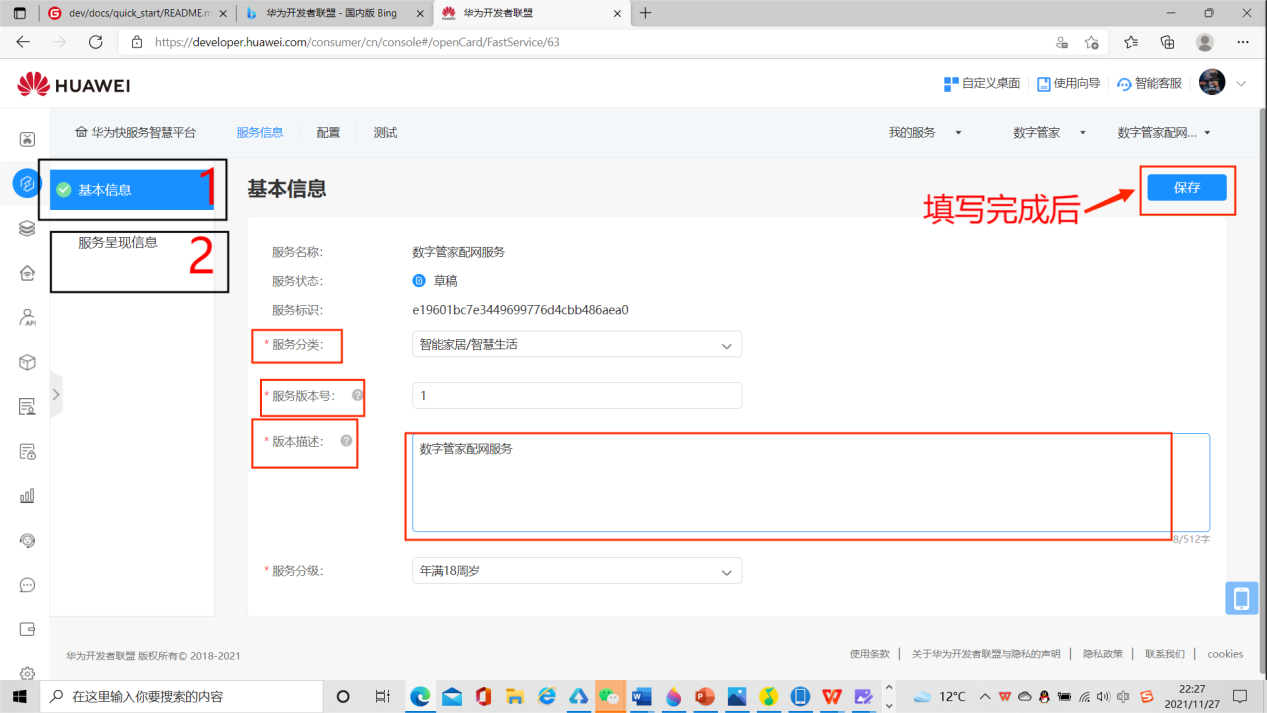Click the Windows taskbar search box
Screen dimensions: 1267x713
181,696
